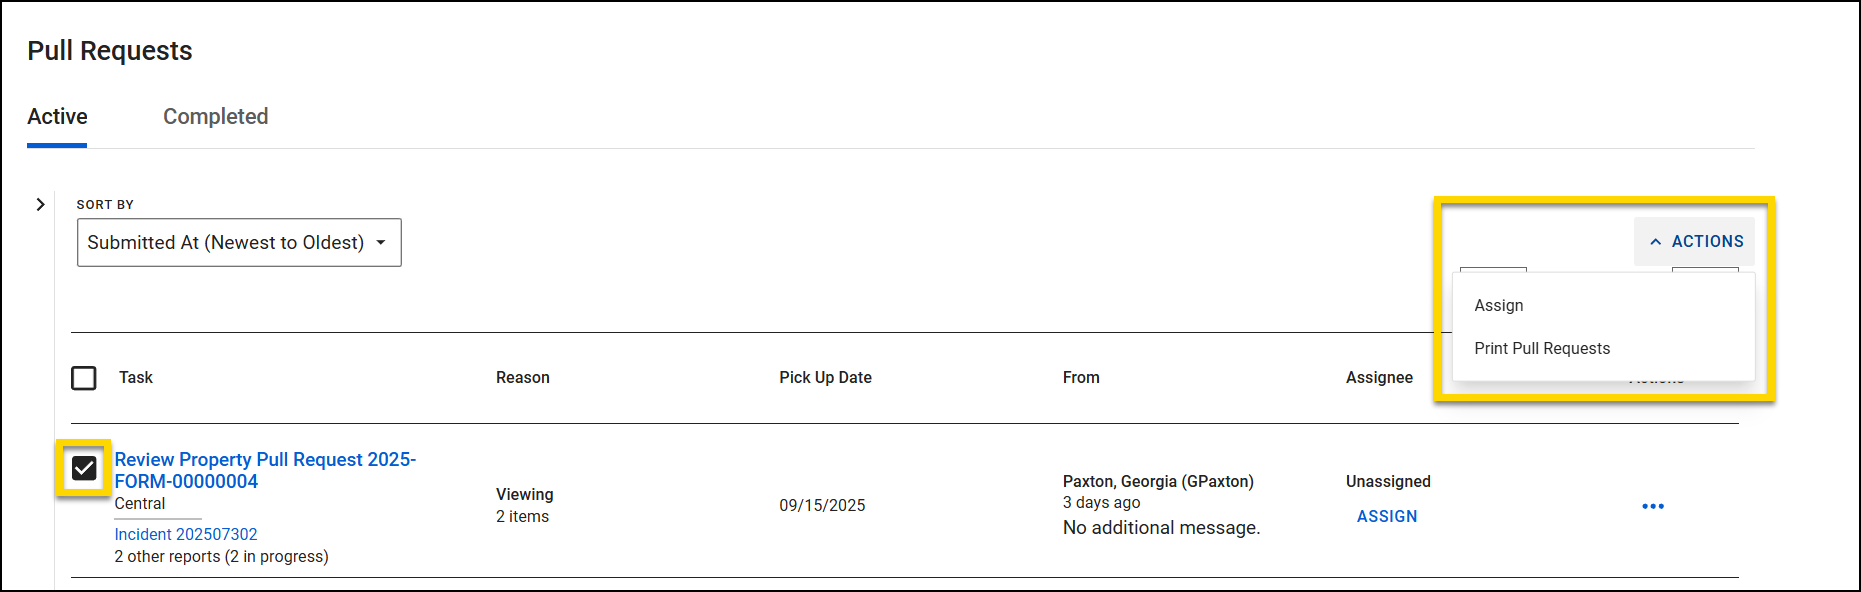Click the 09/15/2025 pick up date cell
This screenshot has width=1861, height=592.
[822, 506]
